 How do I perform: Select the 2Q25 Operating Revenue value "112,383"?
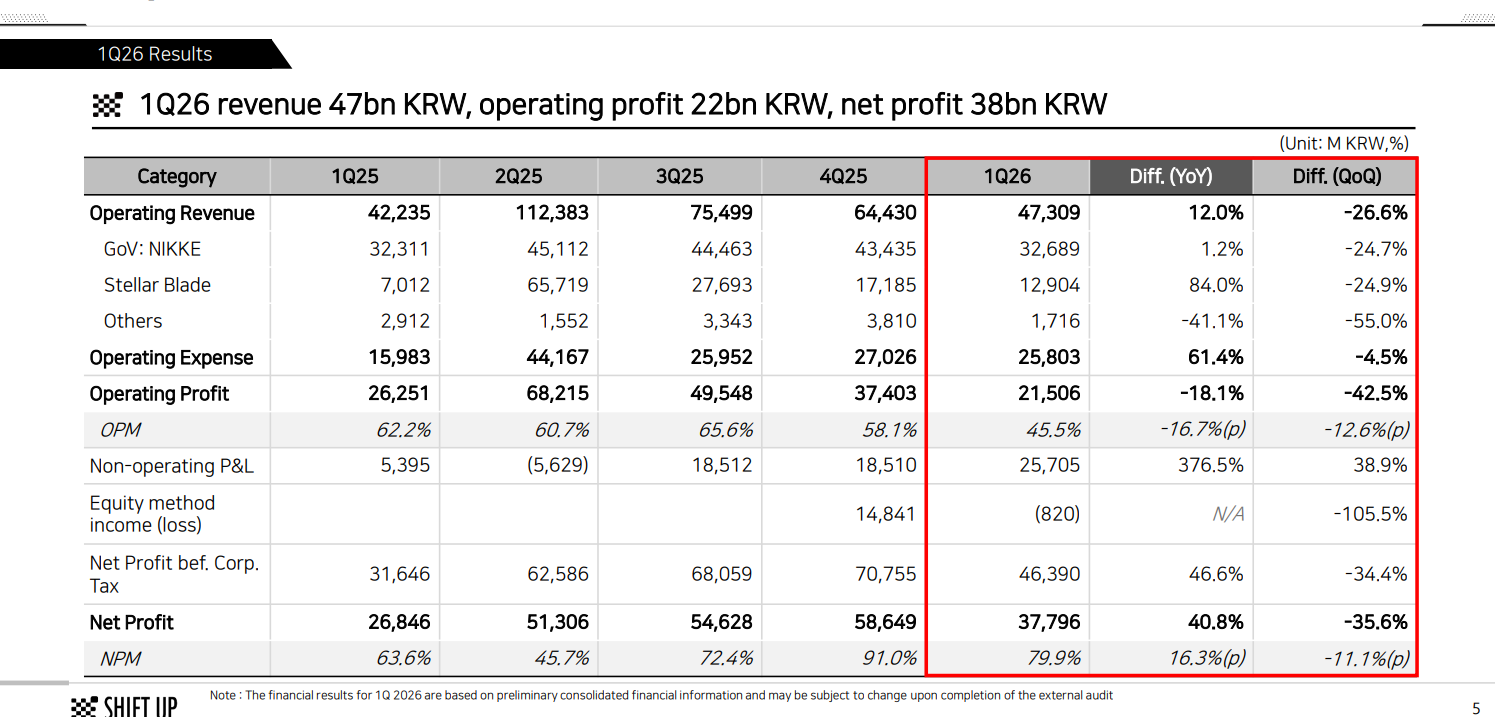(554, 213)
